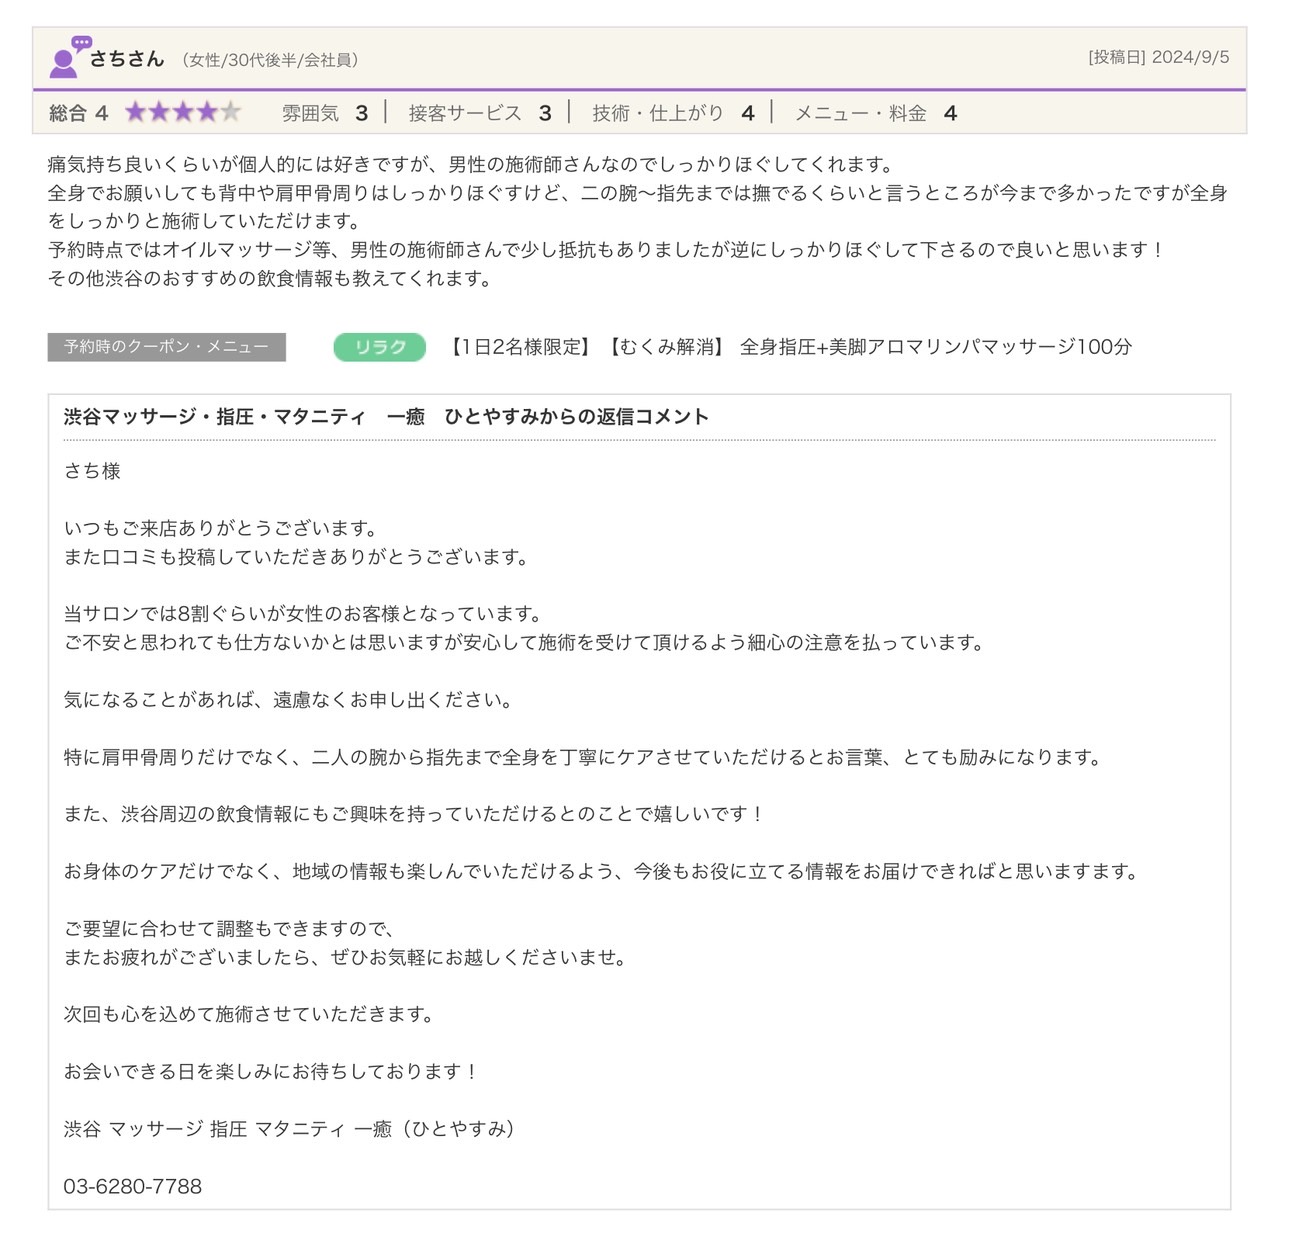The height and width of the screenshot is (1244, 1316).
Task: Click the 雰囲気 3 rating score
Action: click(325, 113)
